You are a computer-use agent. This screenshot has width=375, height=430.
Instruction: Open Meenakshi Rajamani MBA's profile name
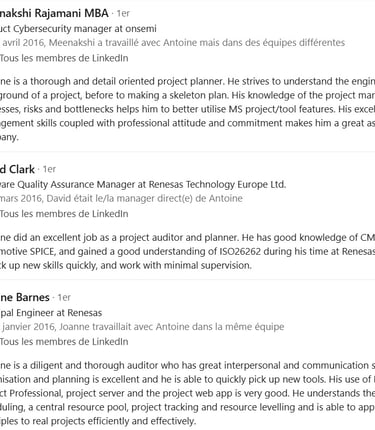[x=54, y=13]
